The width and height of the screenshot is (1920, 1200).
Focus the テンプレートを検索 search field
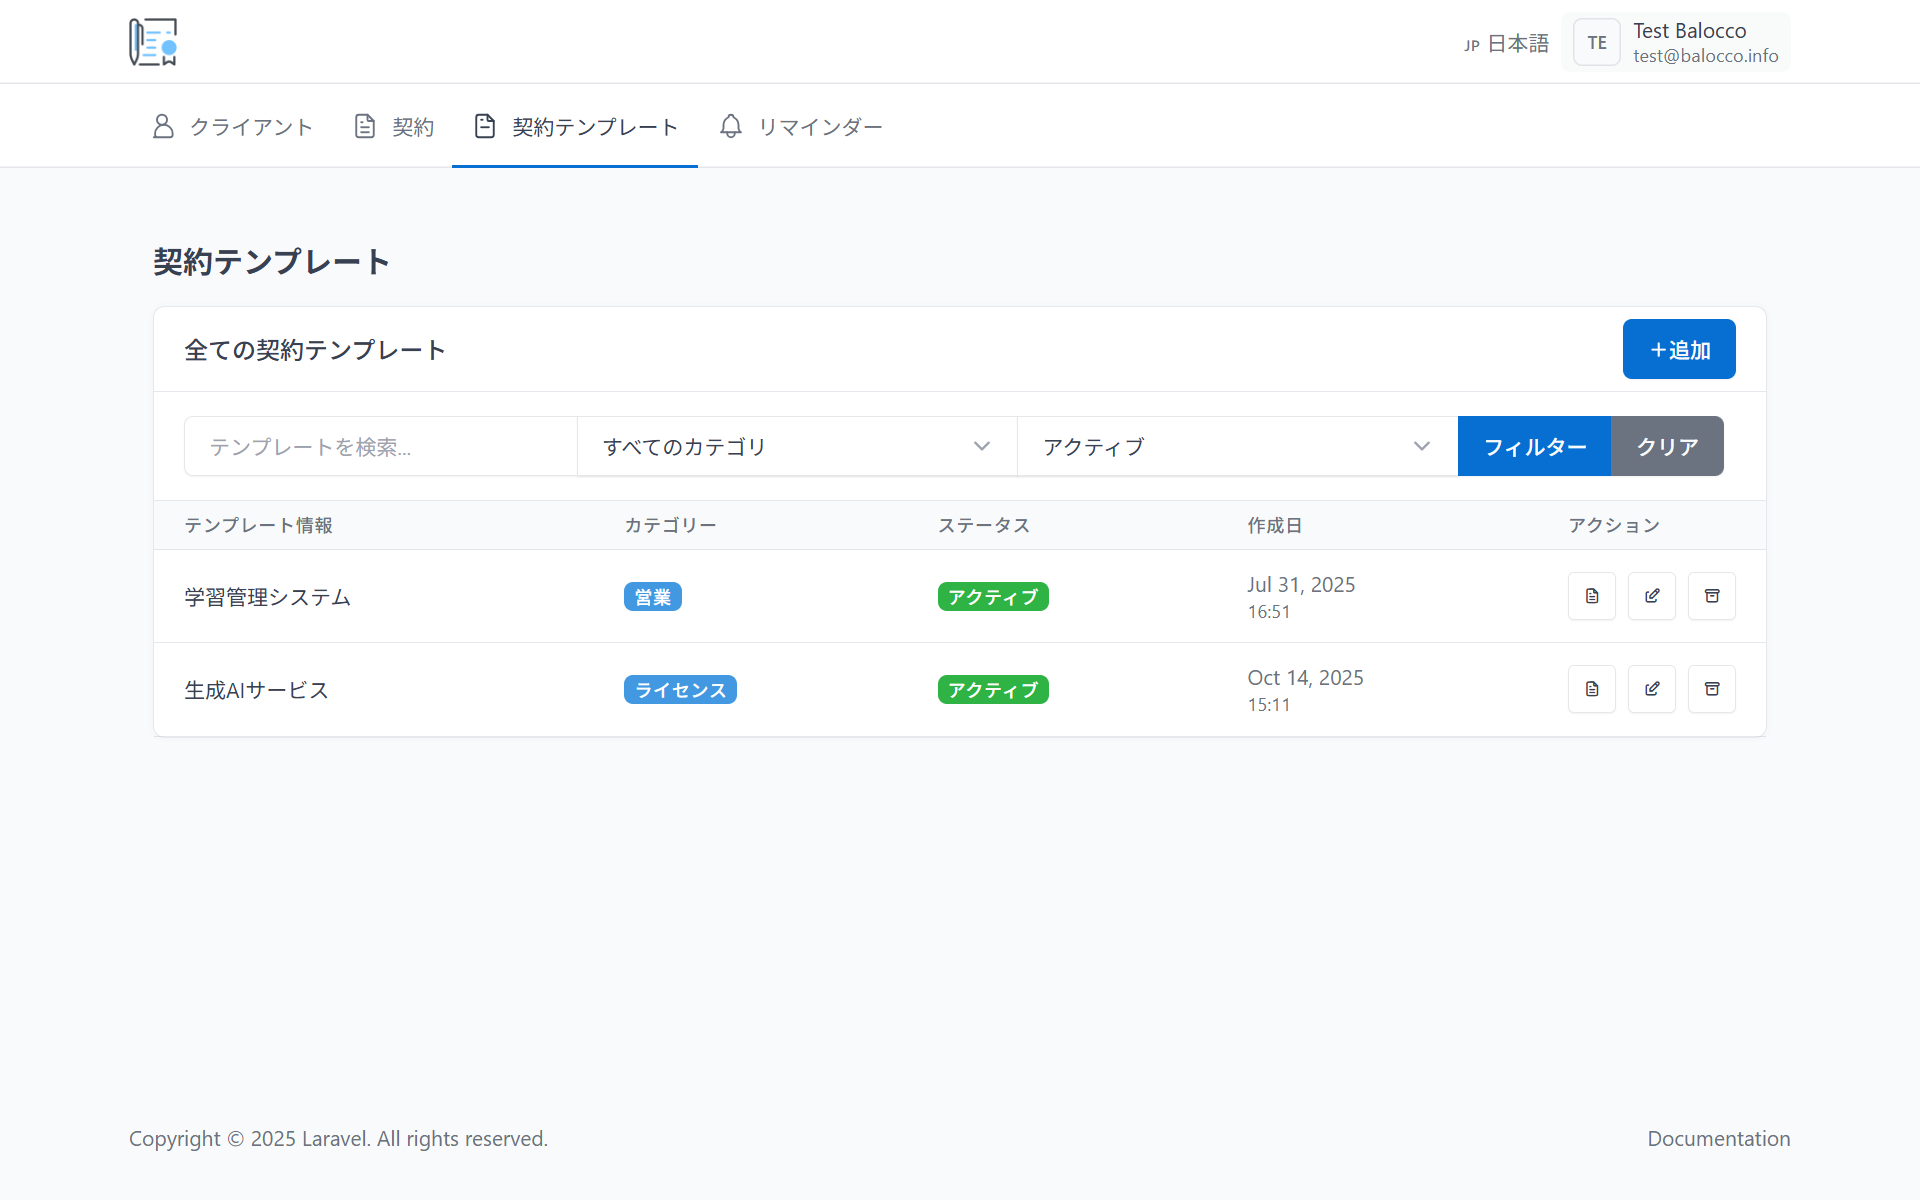380,446
